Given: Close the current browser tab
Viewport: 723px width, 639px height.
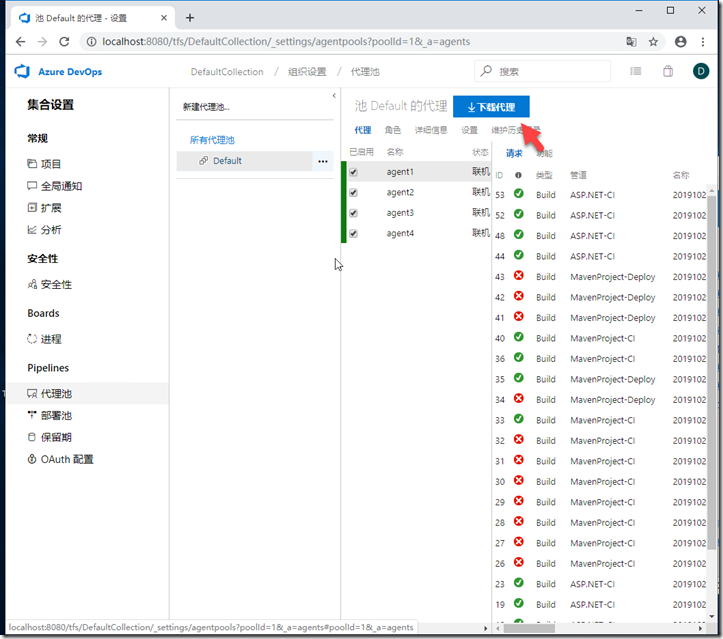Looking at the screenshot, I should [164, 18].
